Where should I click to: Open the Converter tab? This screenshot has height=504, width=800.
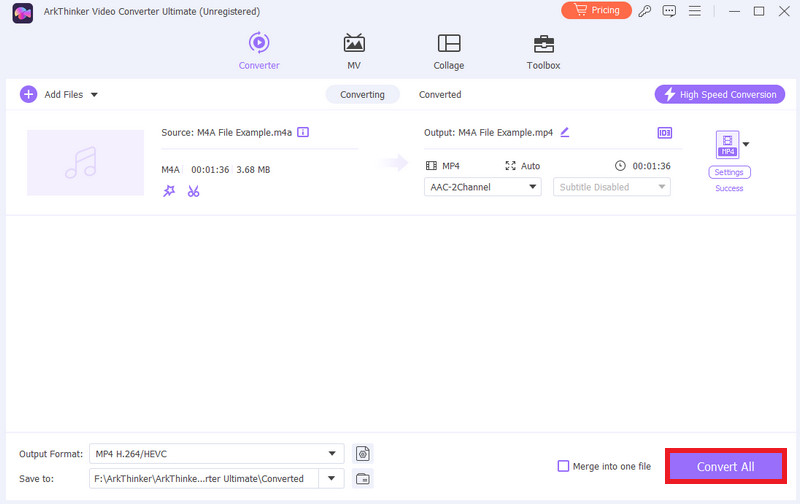click(259, 51)
